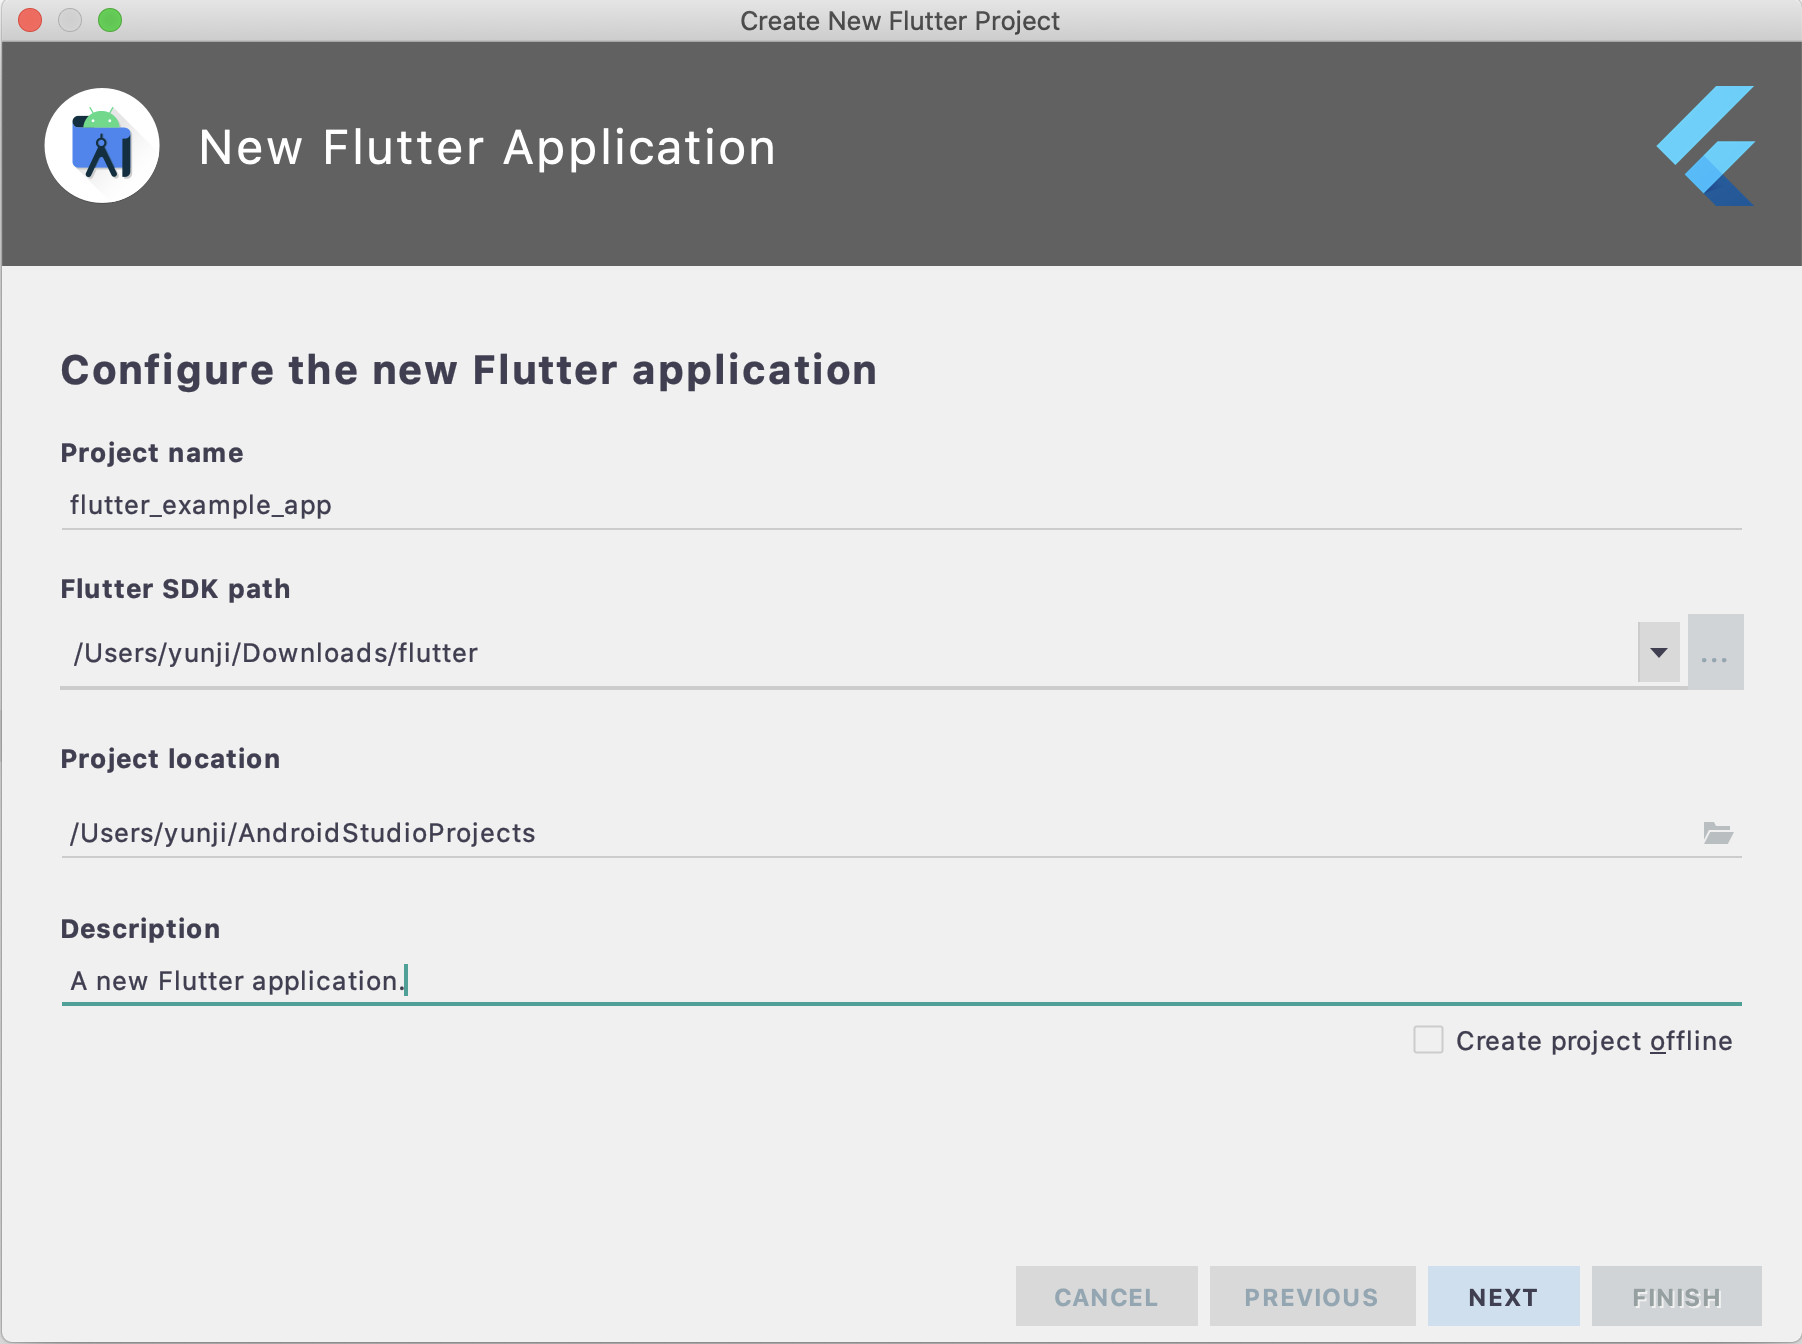Click the Android Studio logo icon
This screenshot has width=1802, height=1344.
(102, 146)
